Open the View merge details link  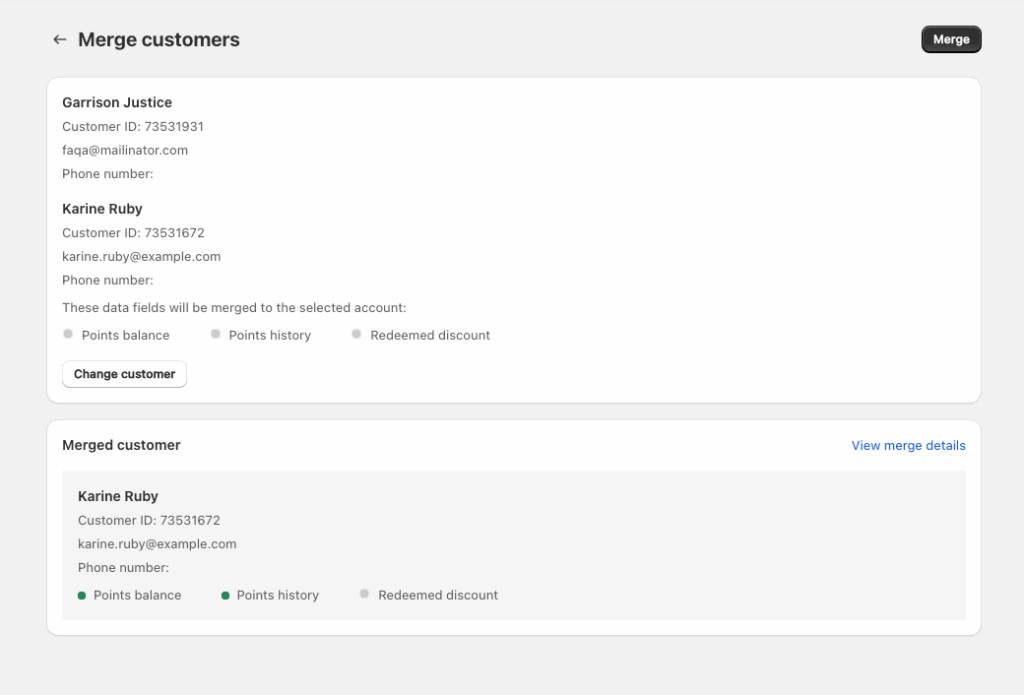[908, 445]
